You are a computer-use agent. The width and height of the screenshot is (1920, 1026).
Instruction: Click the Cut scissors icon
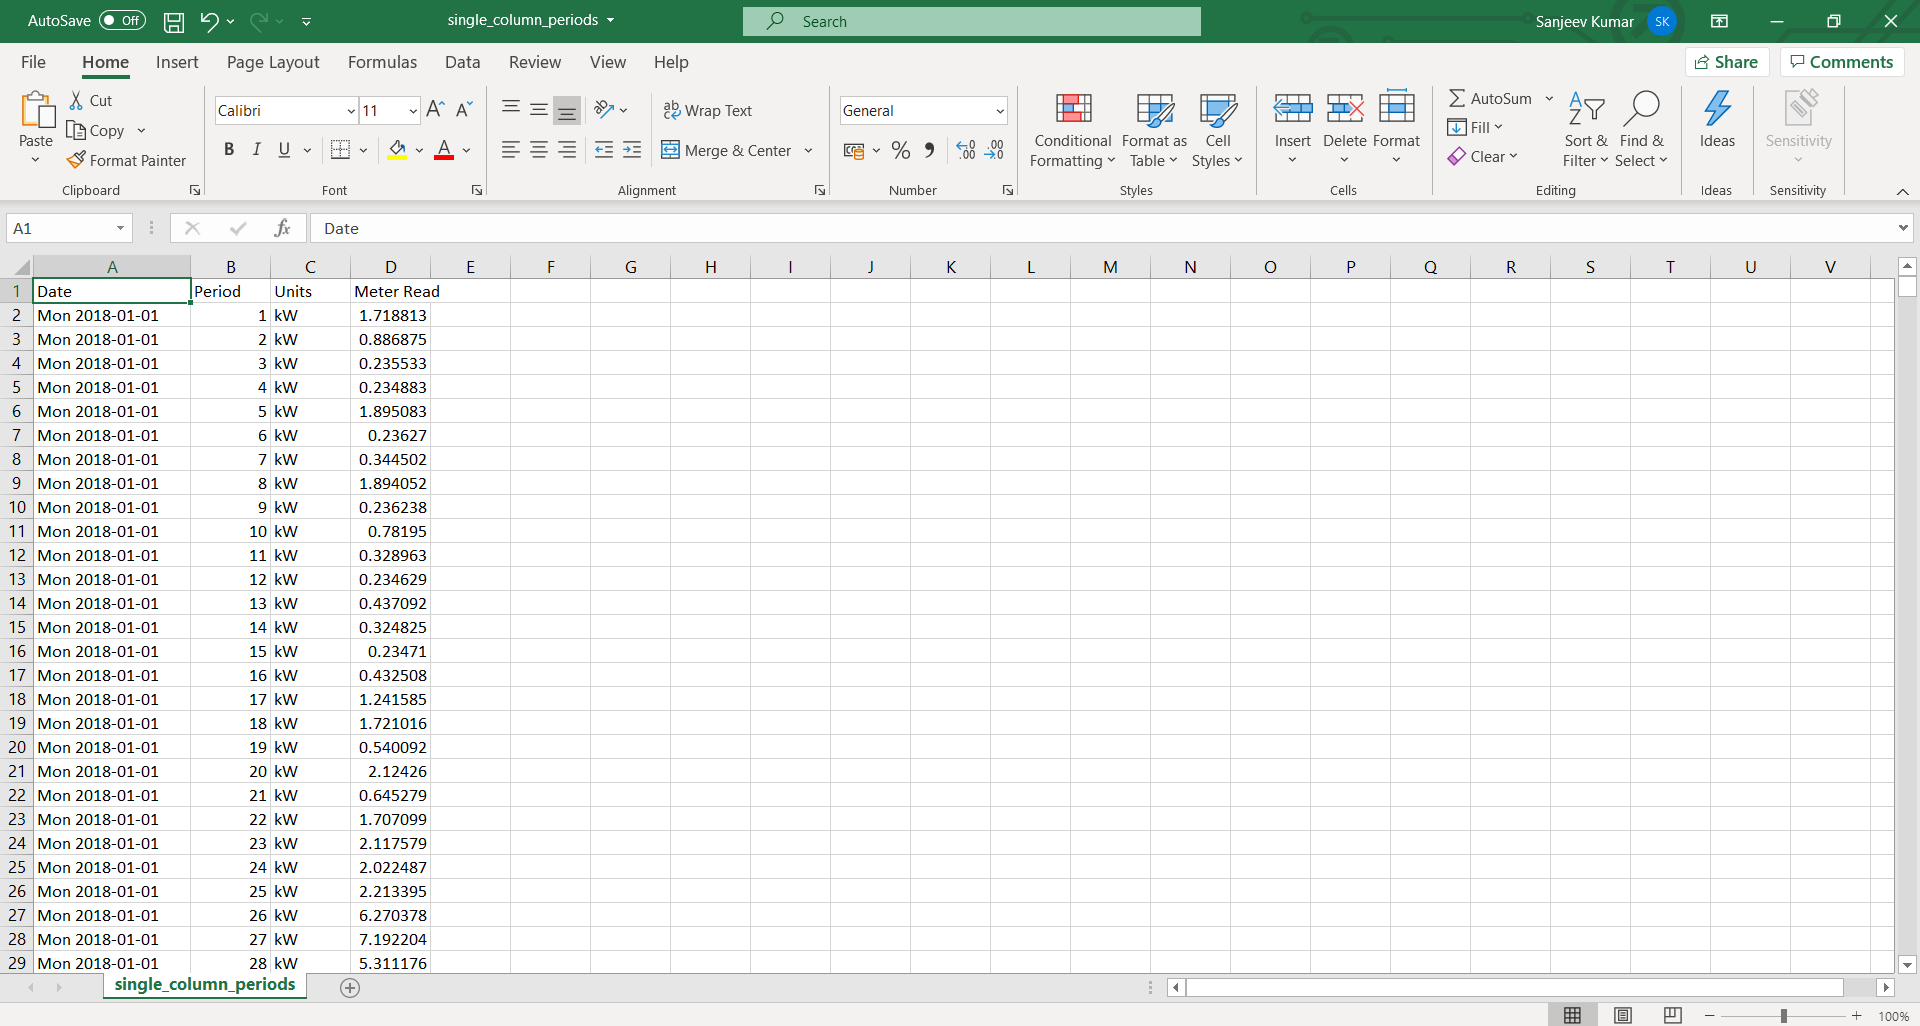click(x=76, y=100)
